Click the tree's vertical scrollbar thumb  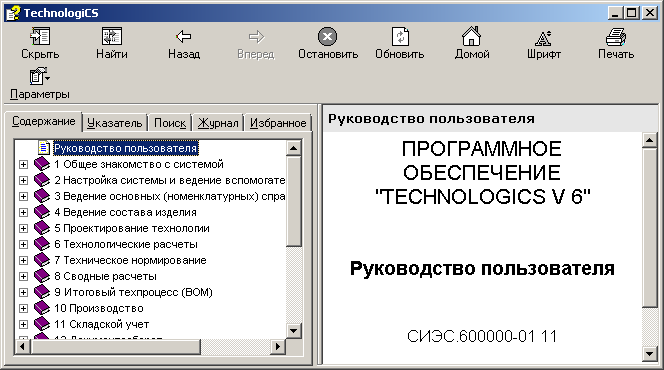click(293, 201)
